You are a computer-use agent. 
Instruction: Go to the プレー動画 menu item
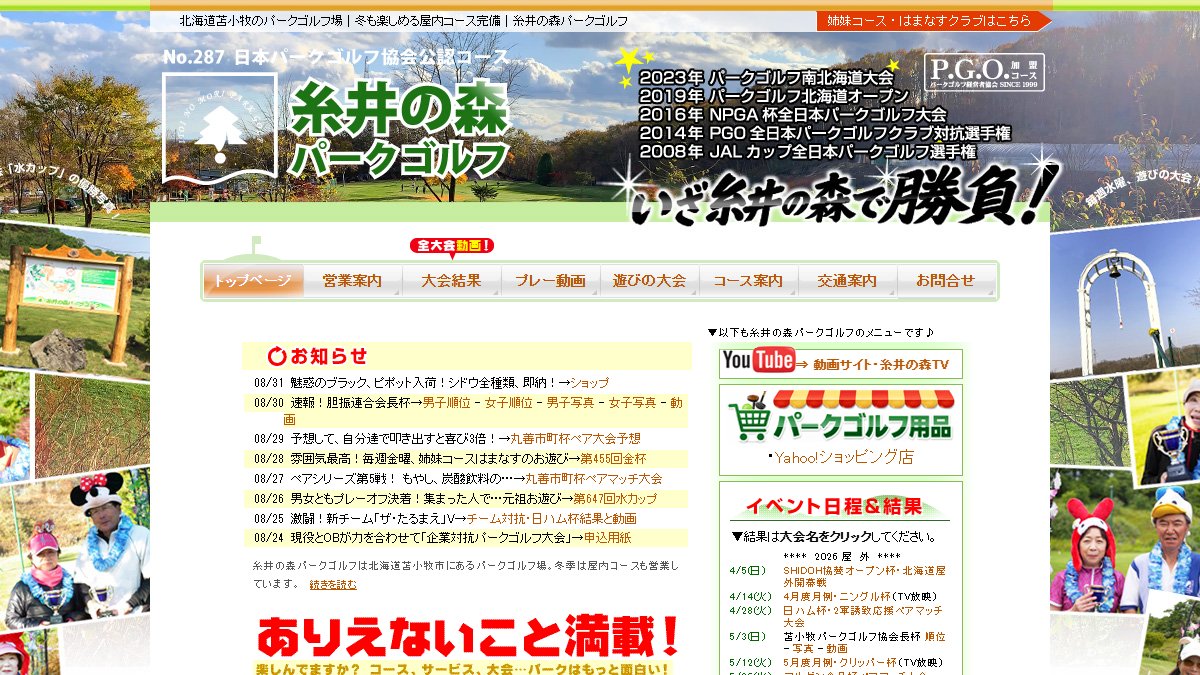click(550, 281)
